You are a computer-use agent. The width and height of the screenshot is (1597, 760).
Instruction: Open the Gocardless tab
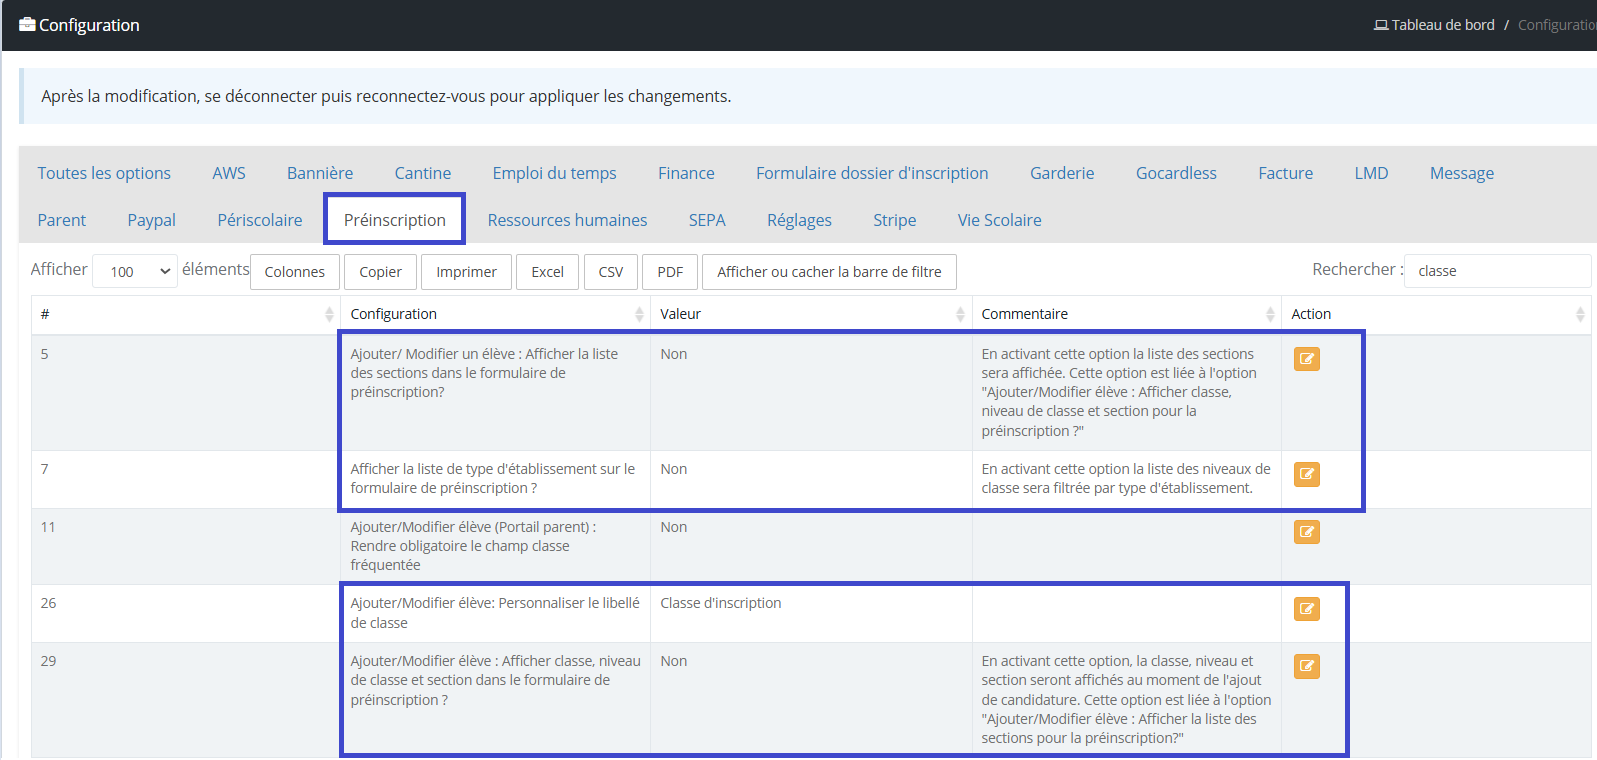pyautogui.click(x=1176, y=173)
